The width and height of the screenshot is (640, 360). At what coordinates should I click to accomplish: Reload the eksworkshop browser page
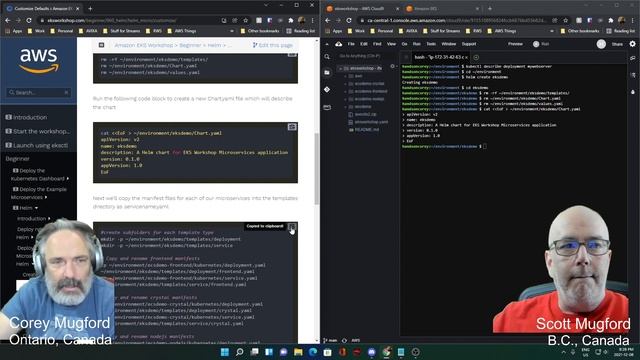click(29, 20)
